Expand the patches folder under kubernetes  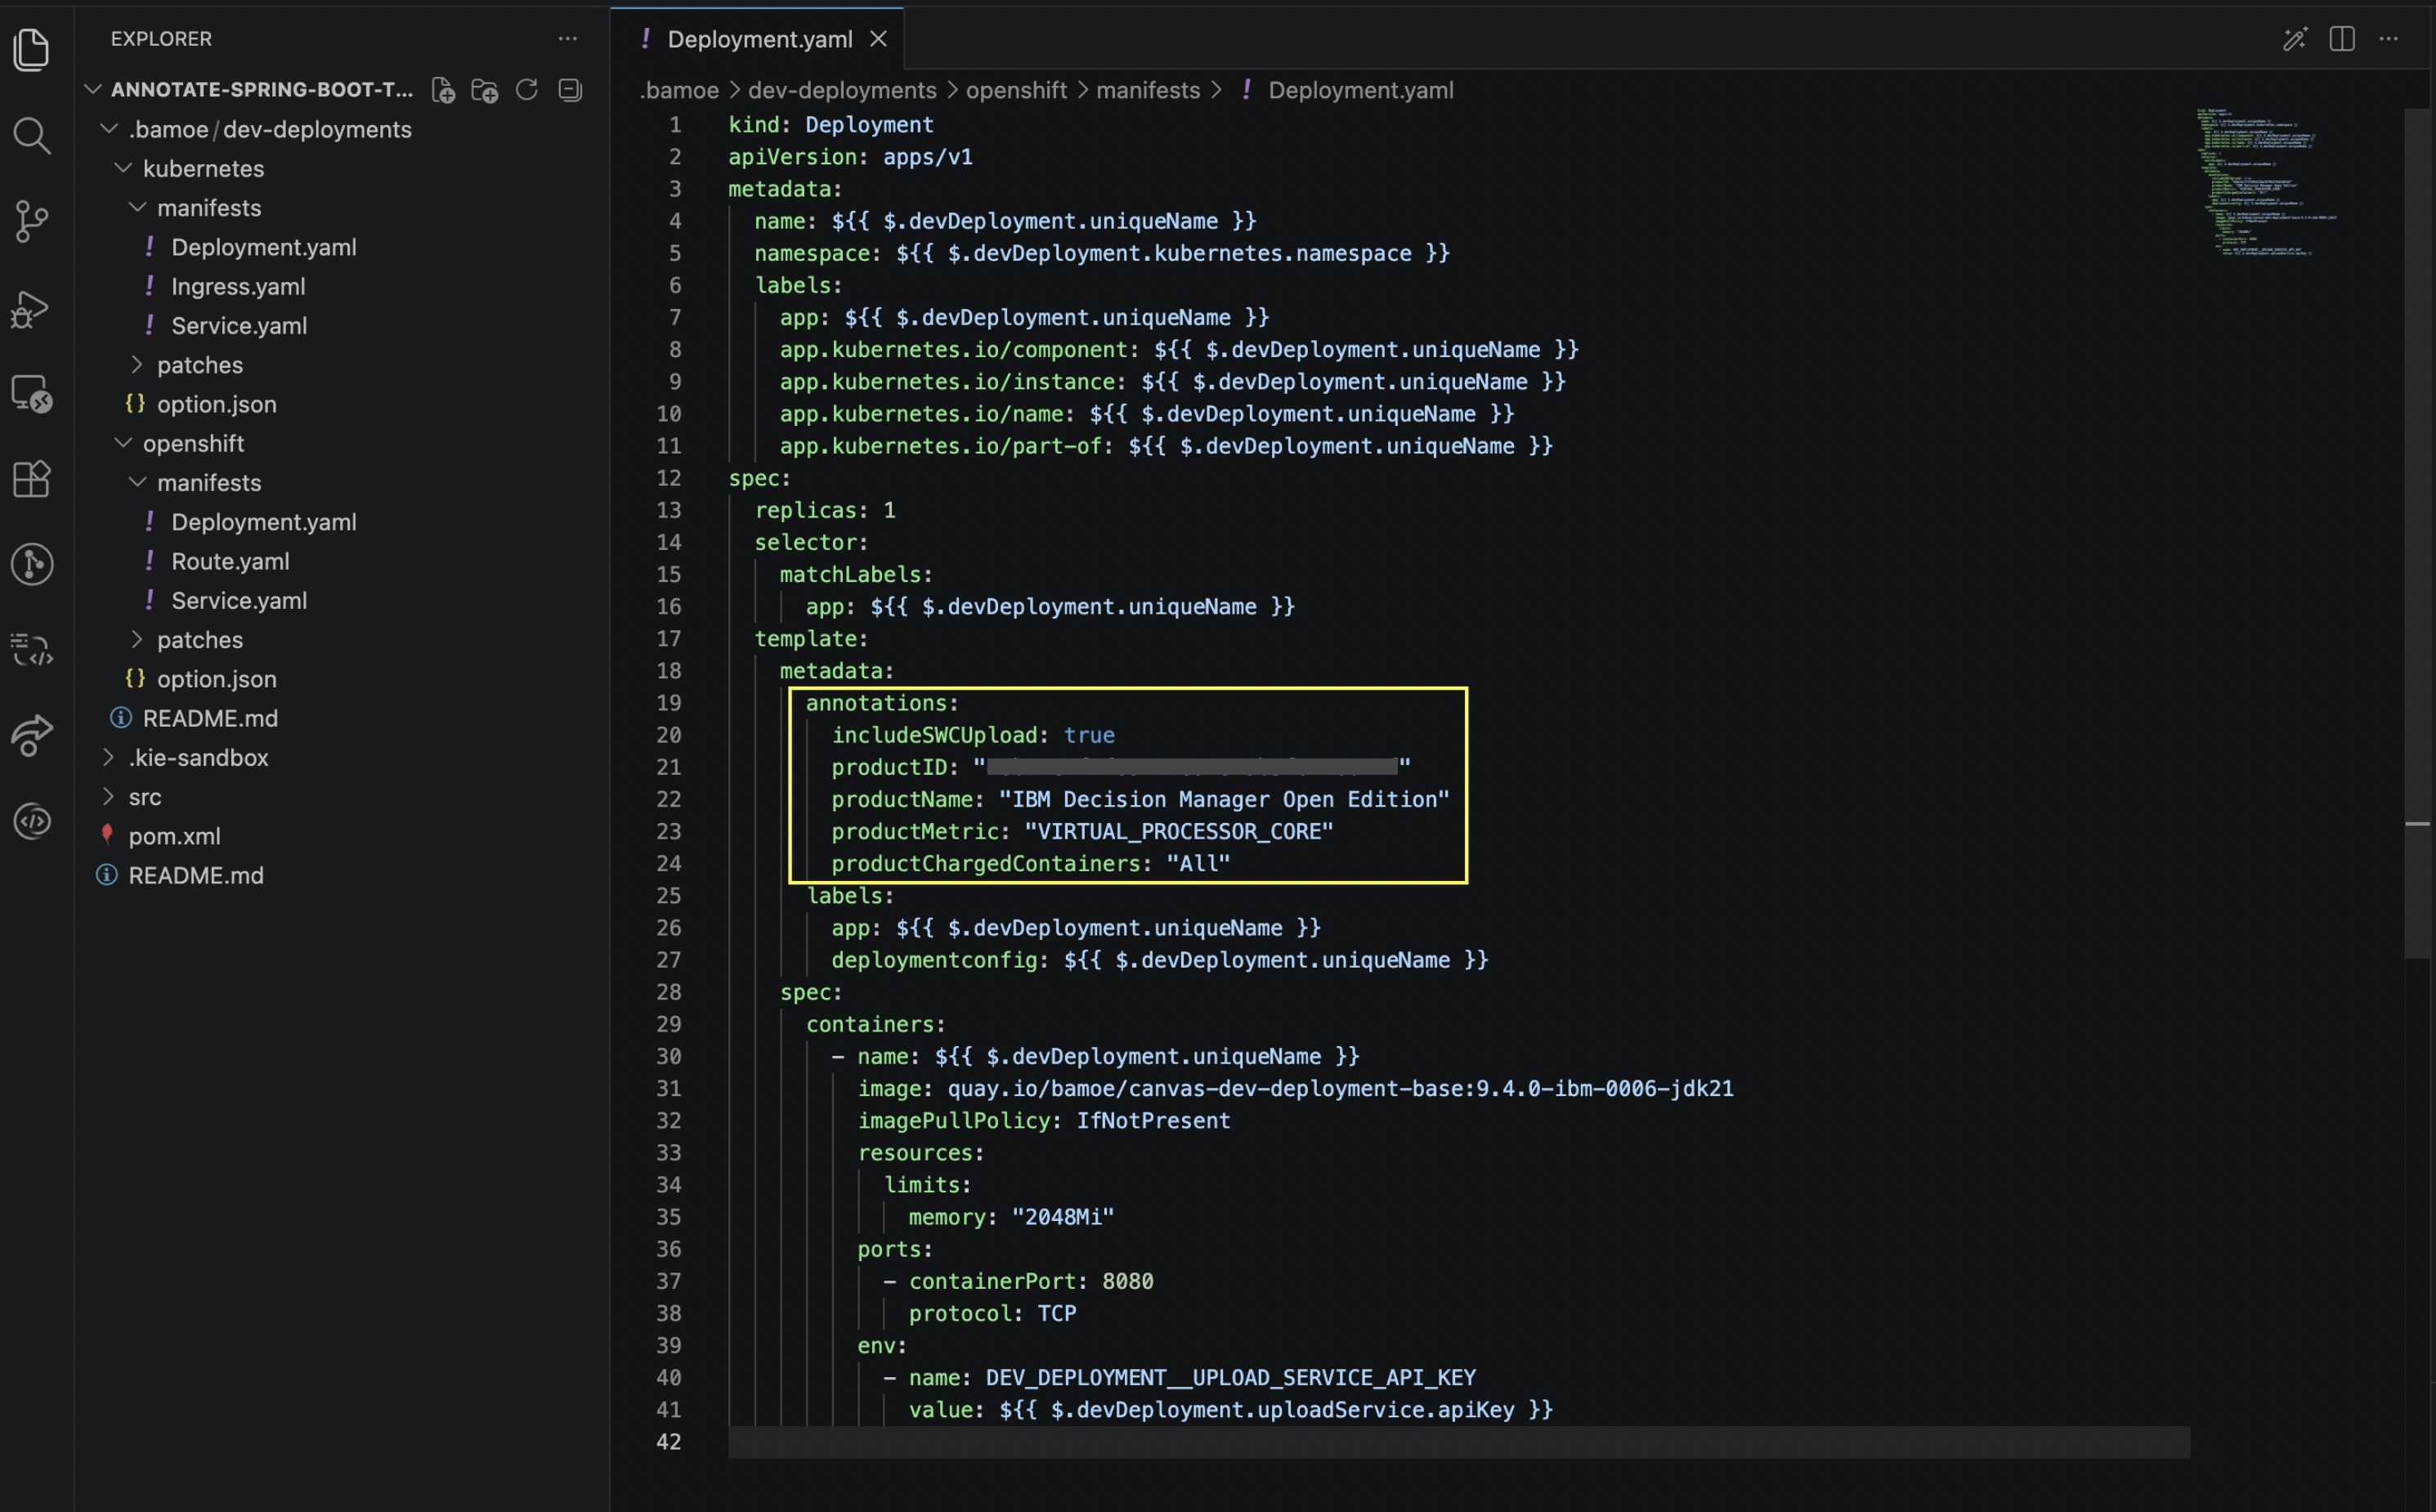coord(137,364)
